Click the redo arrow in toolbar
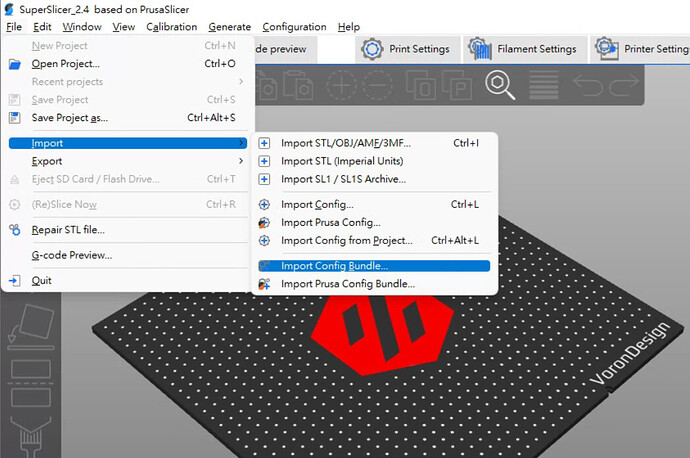 coord(624,84)
